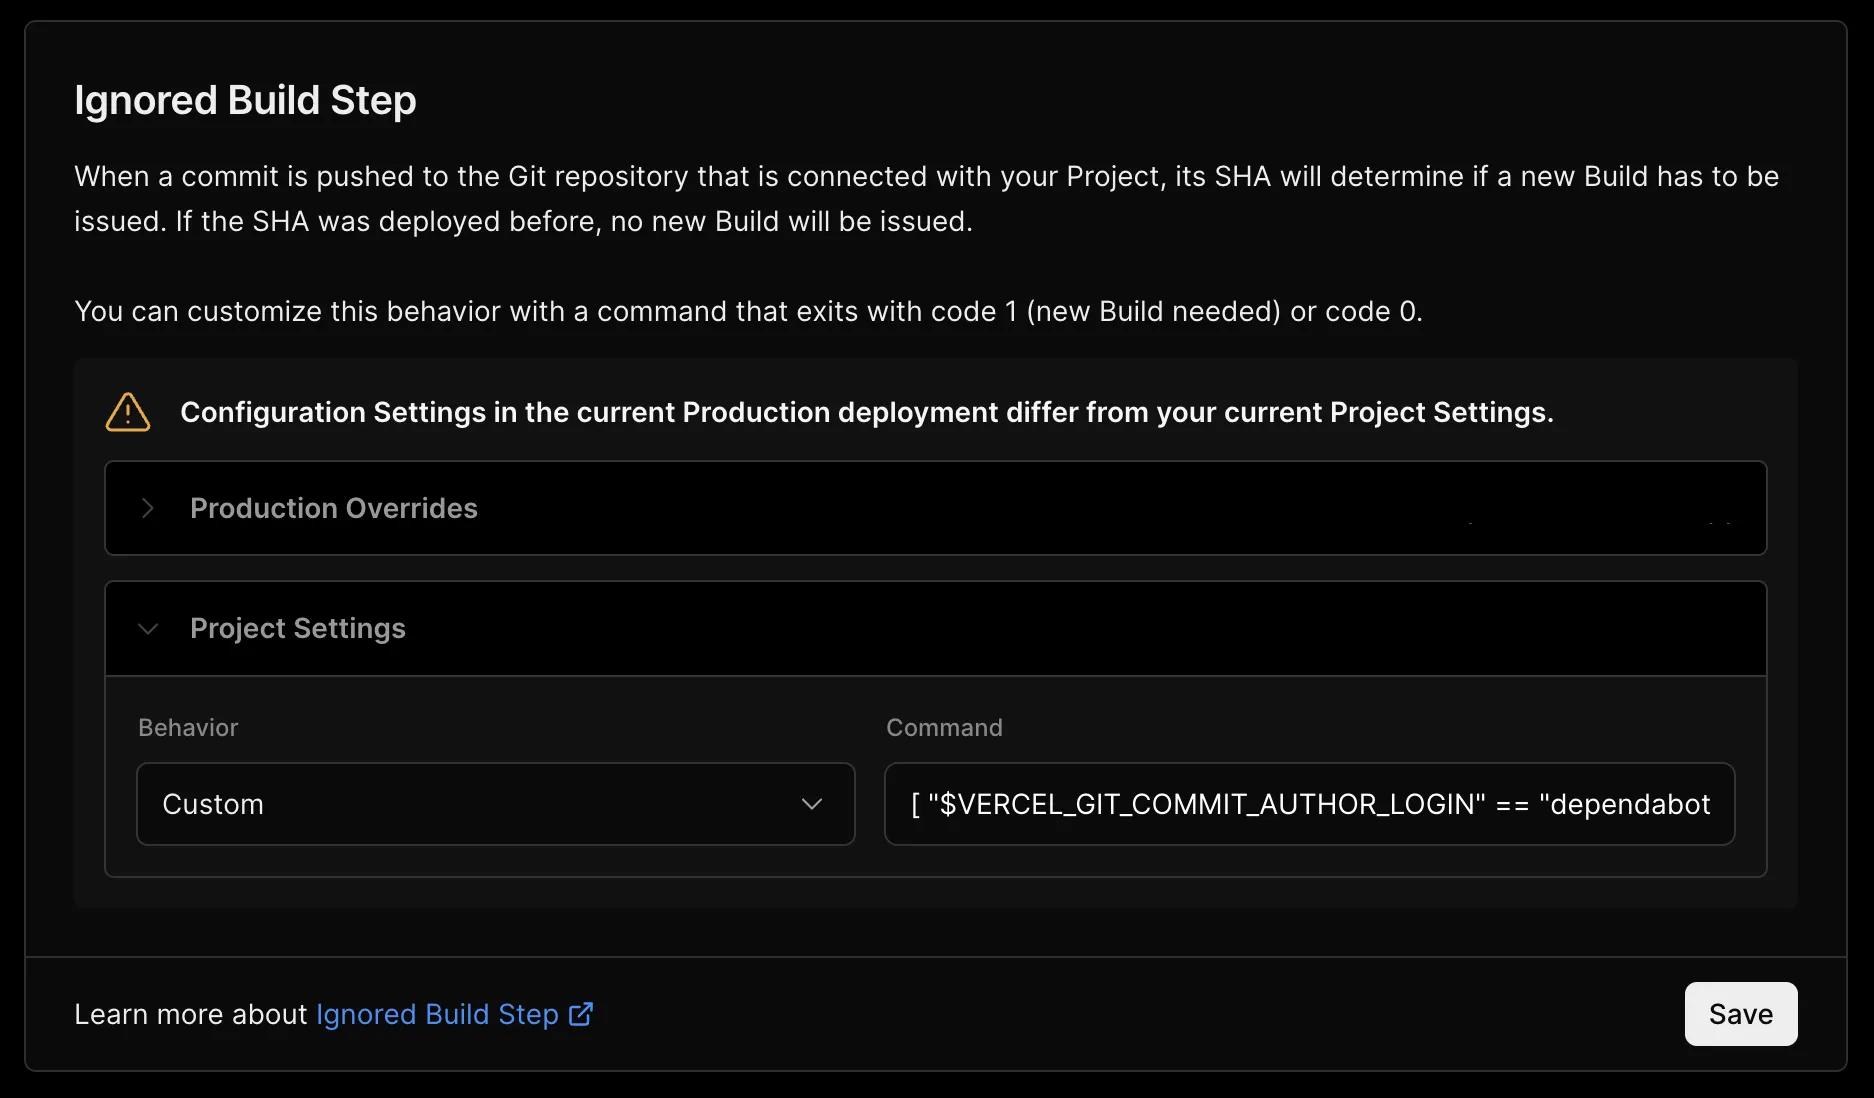Click the Project Settings down chevron icon
This screenshot has height=1098, width=1874.
(x=148, y=629)
